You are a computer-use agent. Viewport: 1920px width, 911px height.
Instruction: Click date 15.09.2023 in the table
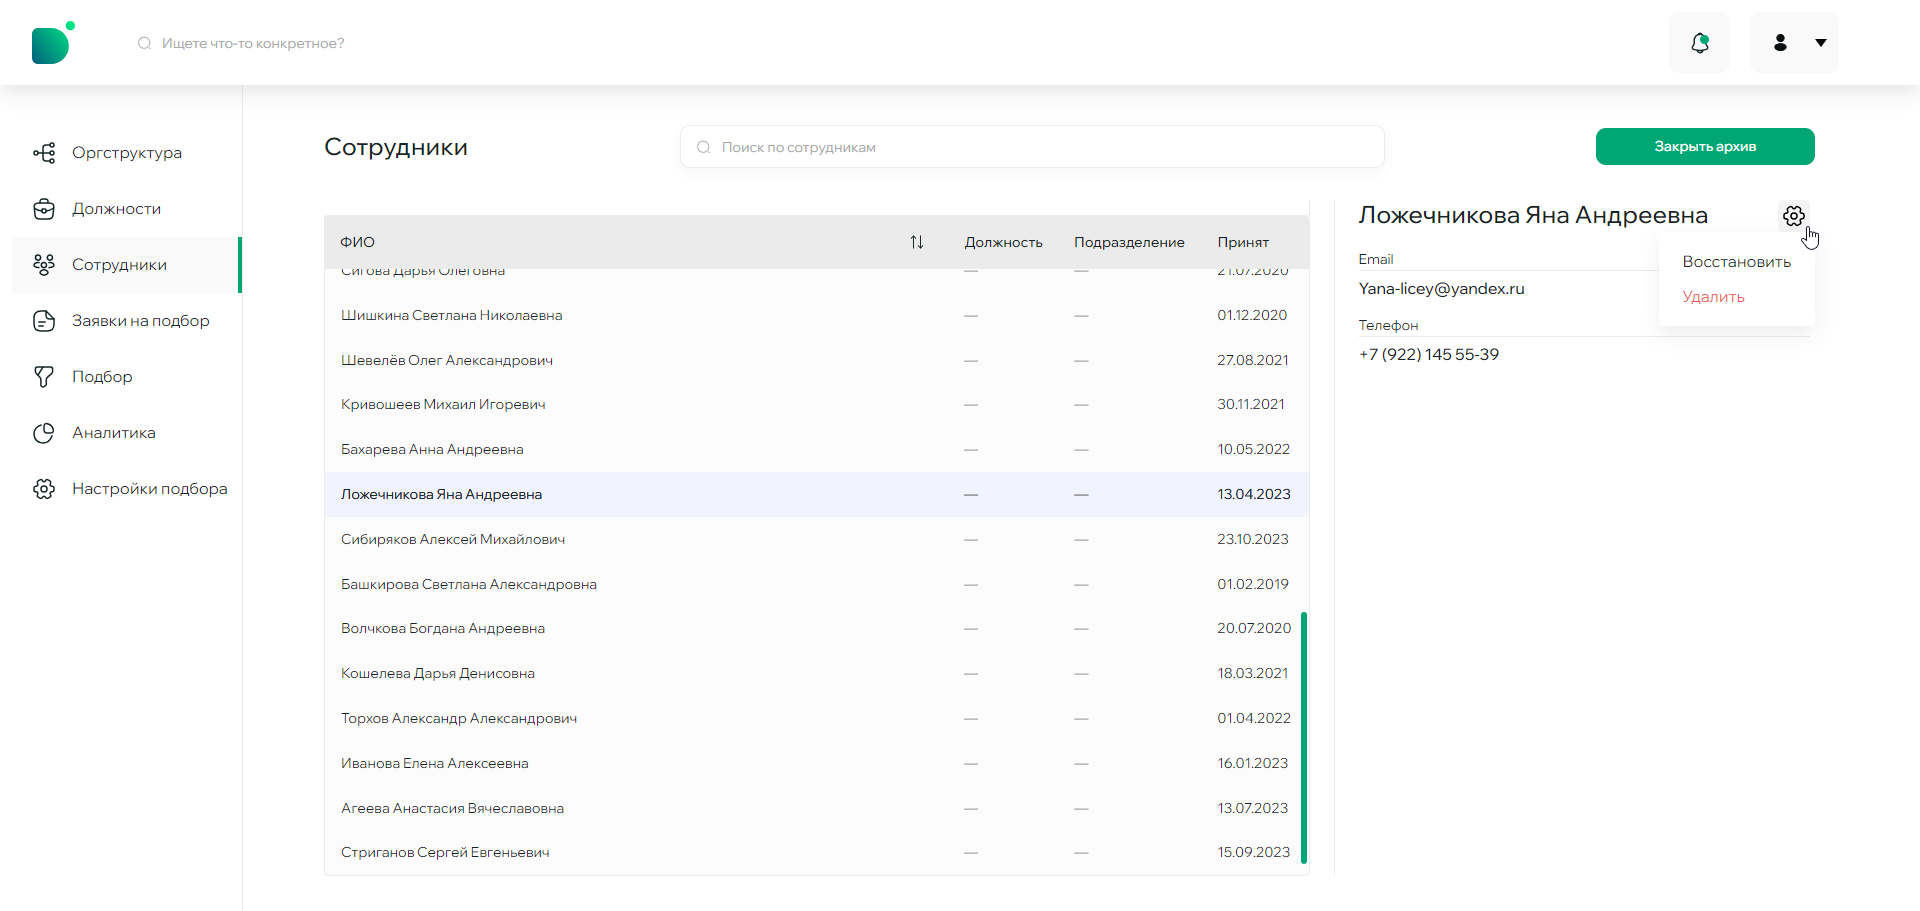pos(1254,853)
